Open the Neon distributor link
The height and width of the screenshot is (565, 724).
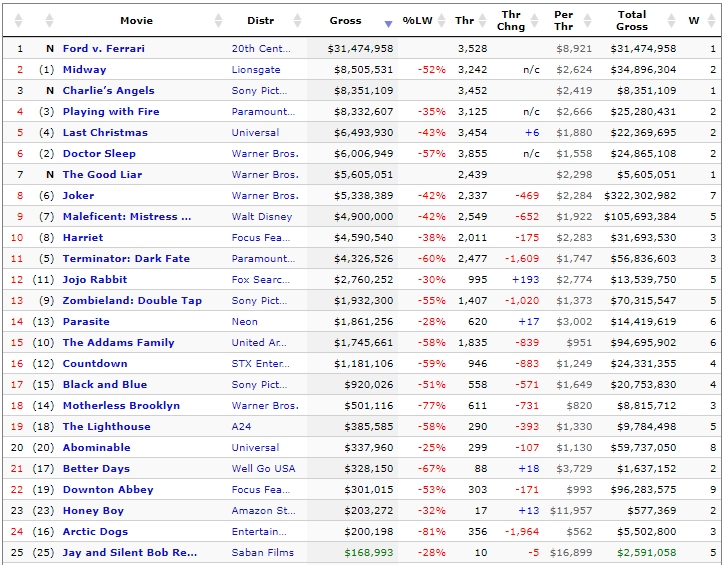245,322
